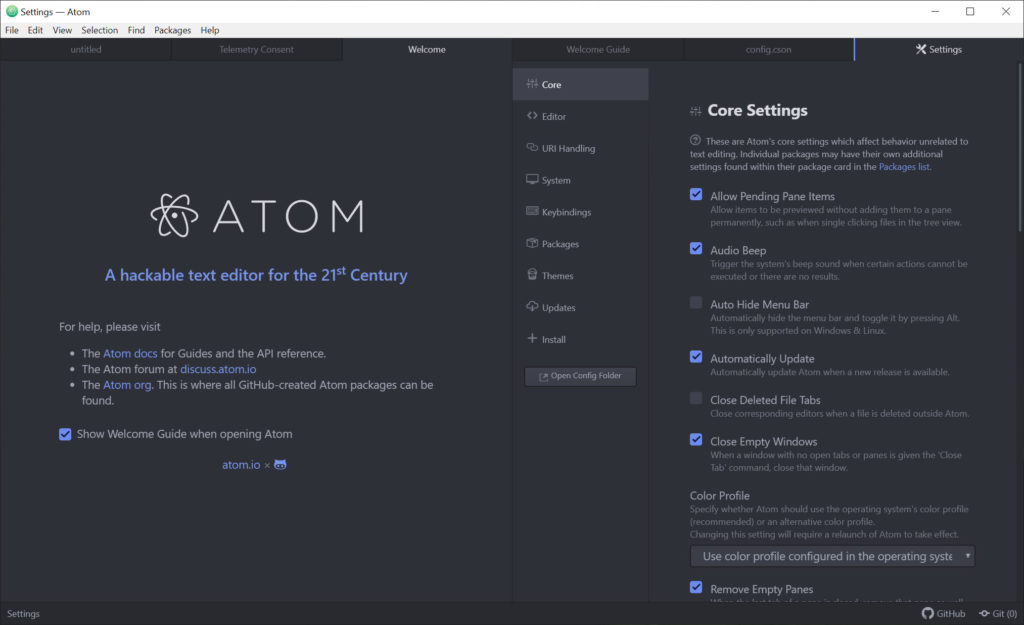This screenshot has height=625, width=1024.
Task: Click 'For help, please visit' text
Action: coord(110,327)
